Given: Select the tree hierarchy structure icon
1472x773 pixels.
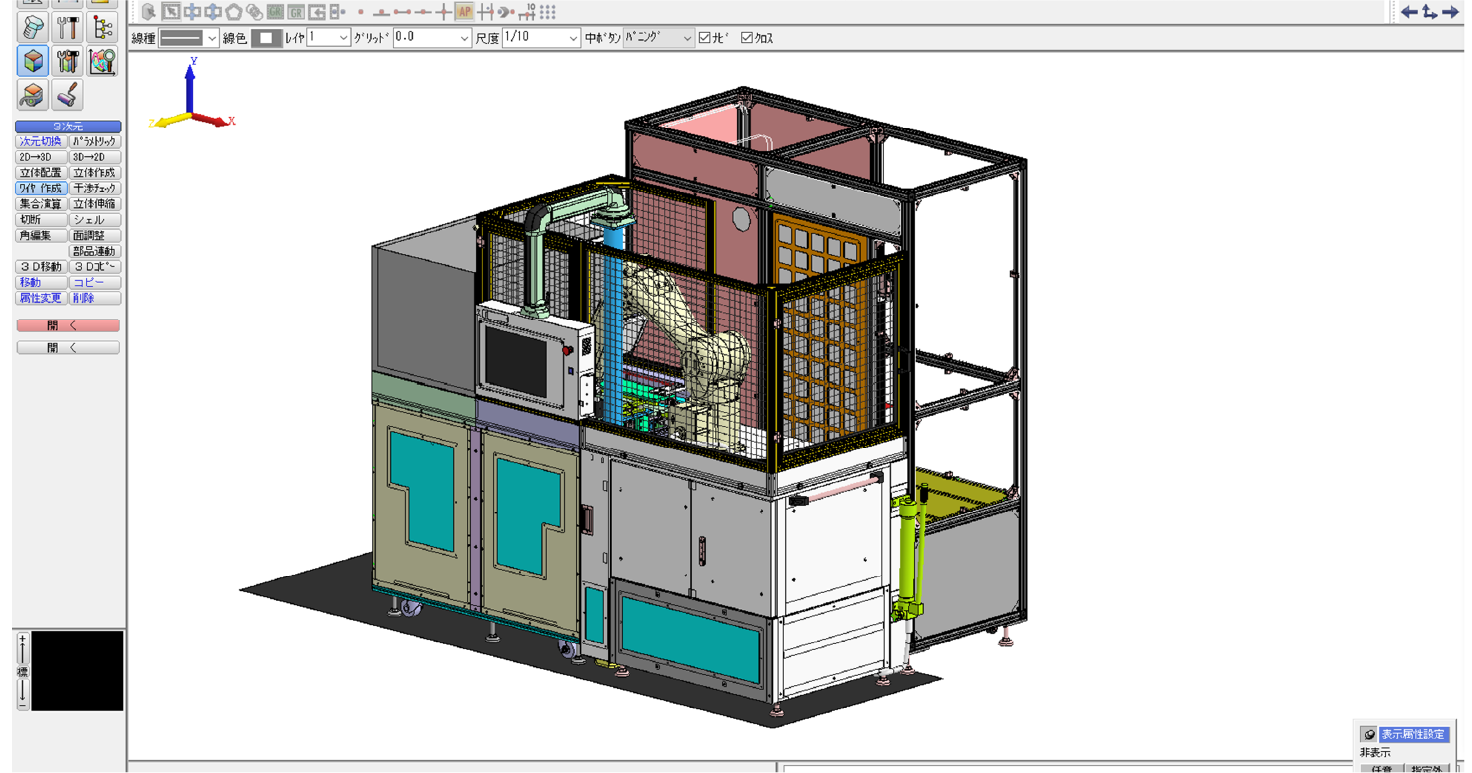Looking at the screenshot, I should coord(102,27).
